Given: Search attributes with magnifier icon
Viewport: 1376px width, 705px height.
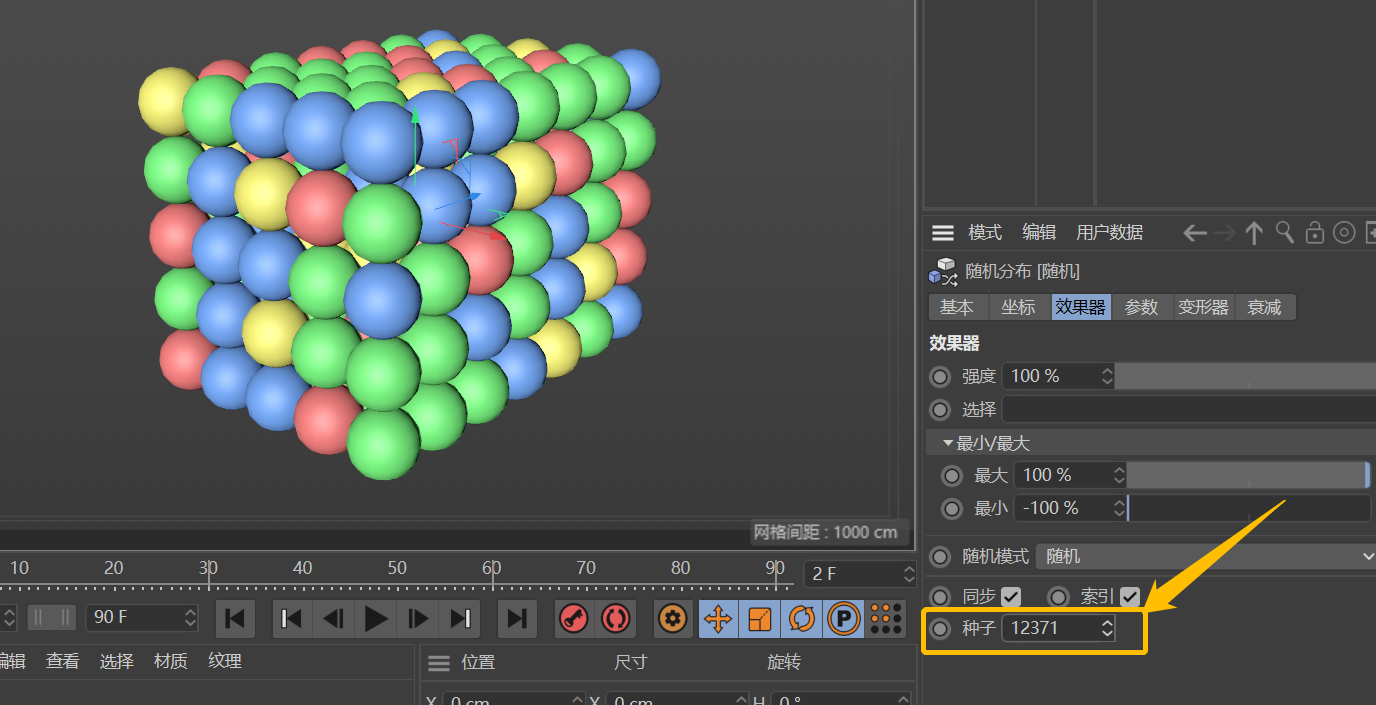Looking at the screenshot, I should coord(1285,233).
